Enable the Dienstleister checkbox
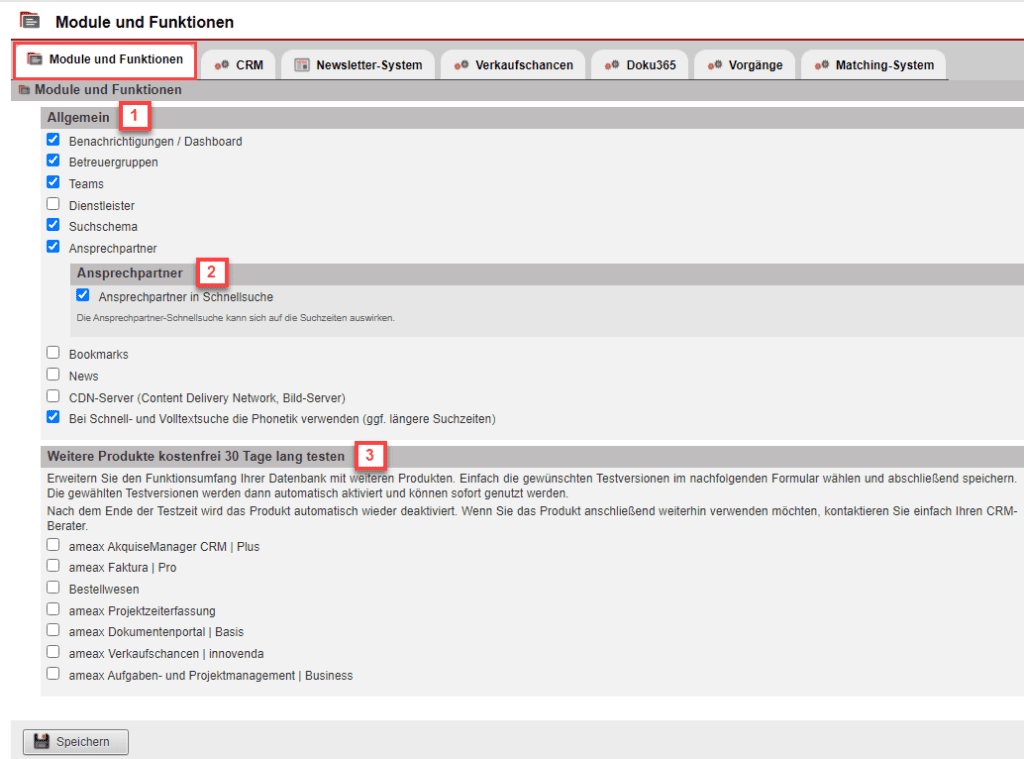This screenshot has height=759, width=1024. (52, 204)
